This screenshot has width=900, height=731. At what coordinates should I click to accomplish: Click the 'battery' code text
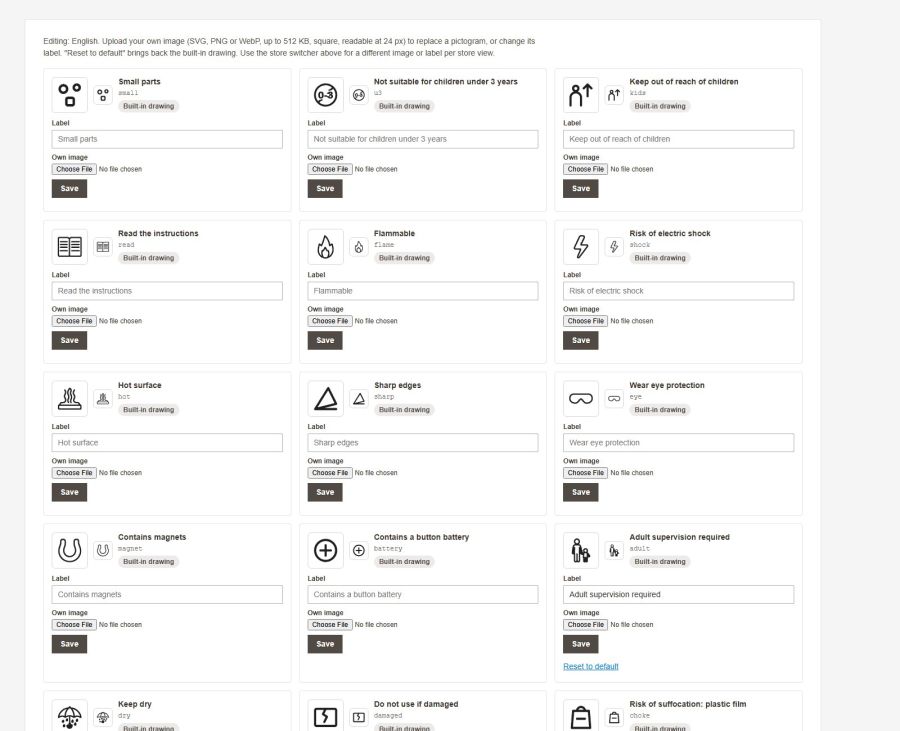(388, 549)
